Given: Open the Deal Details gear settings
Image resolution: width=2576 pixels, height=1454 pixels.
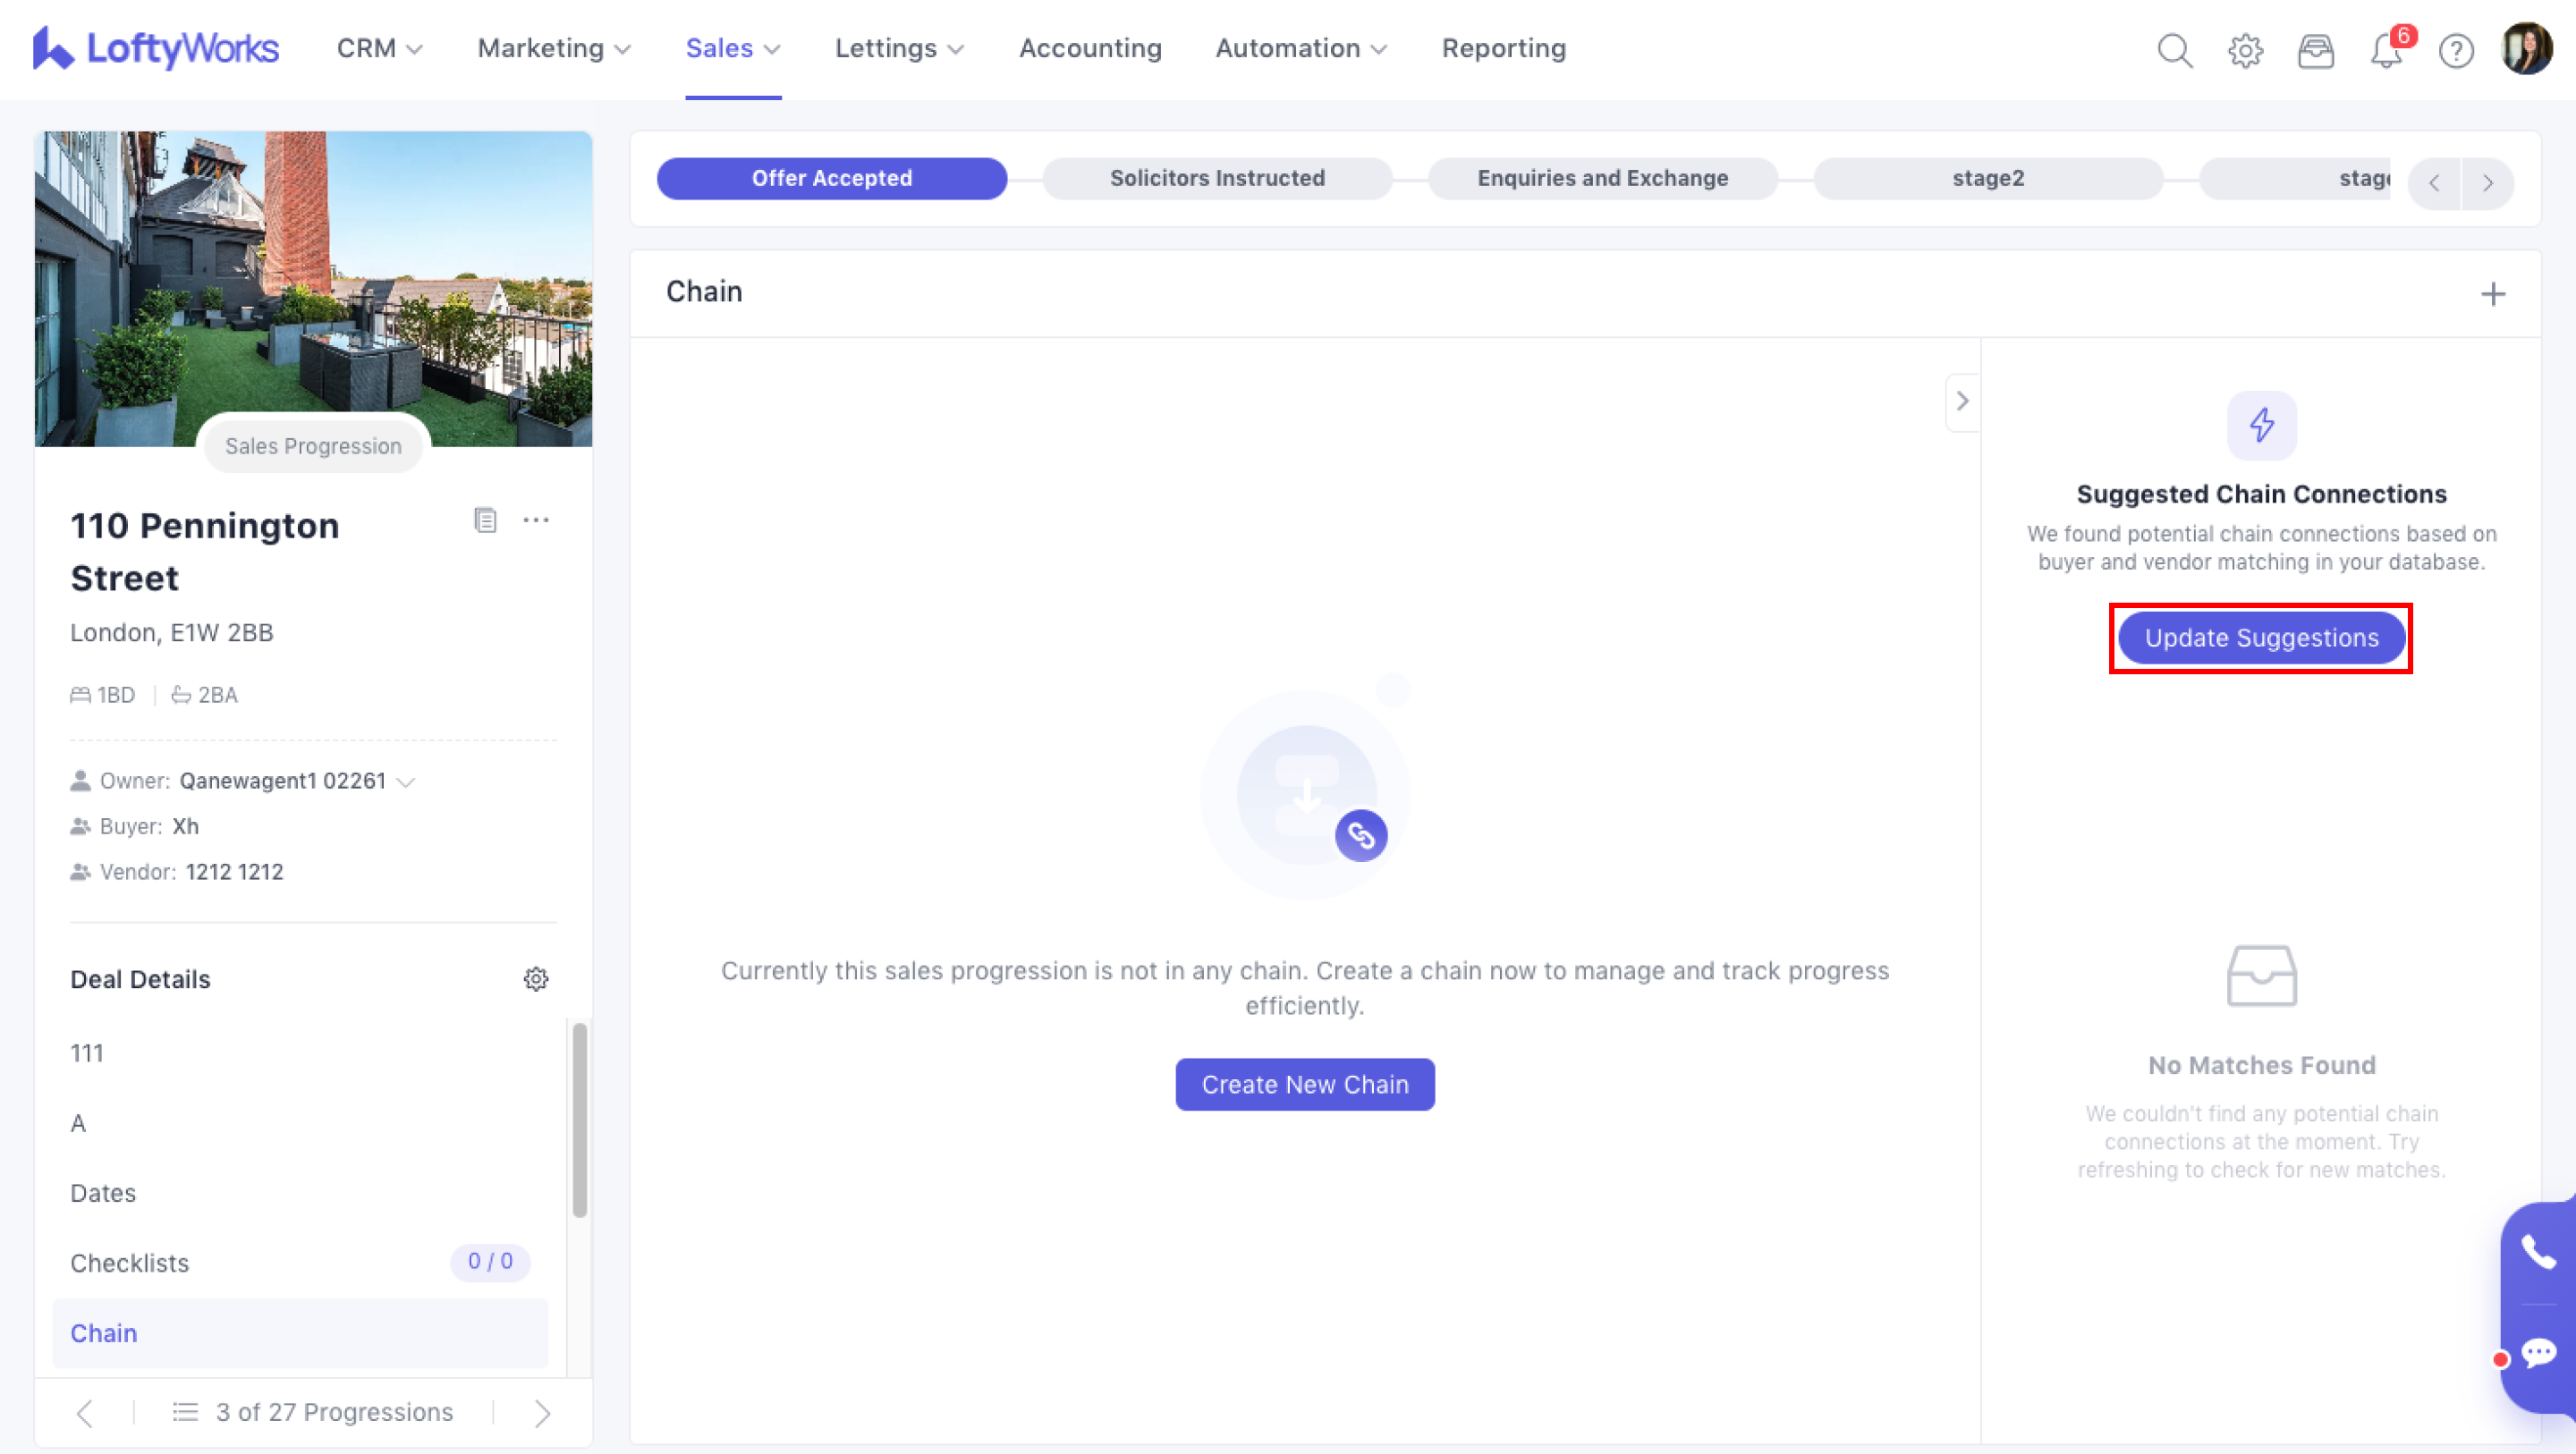Looking at the screenshot, I should coord(536,979).
